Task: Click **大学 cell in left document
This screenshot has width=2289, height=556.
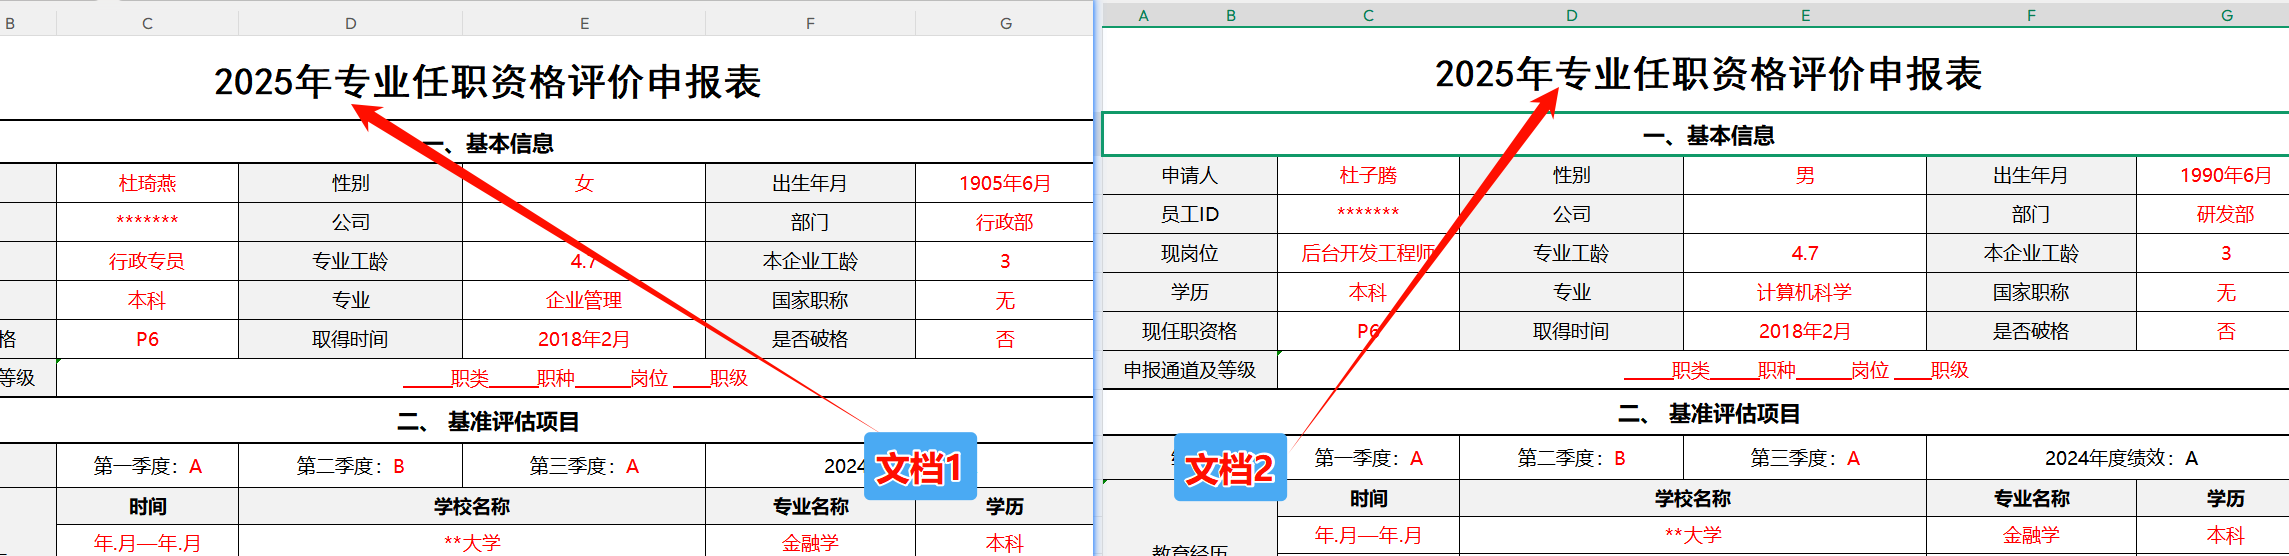Action: (x=472, y=542)
